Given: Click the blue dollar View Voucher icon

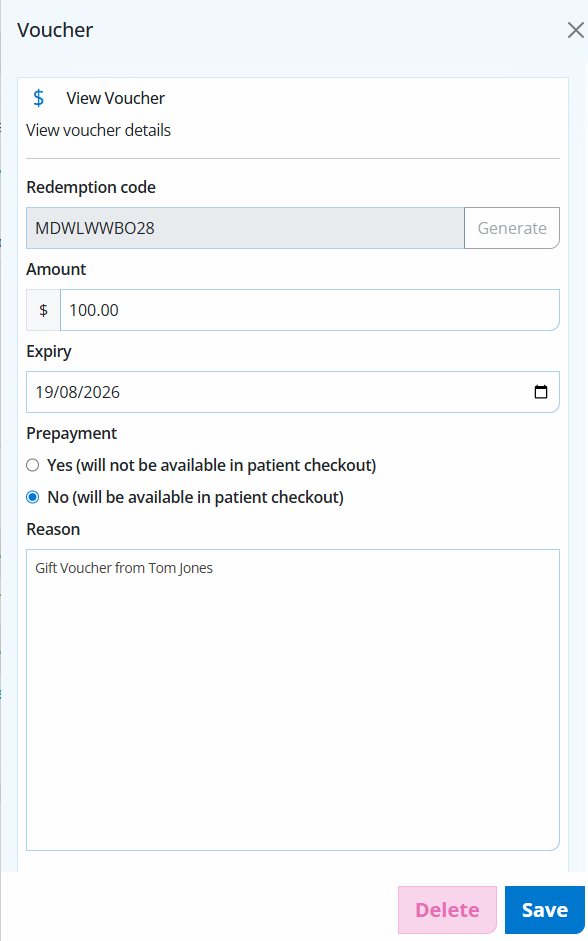Looking at the screenshot, I should [38, 98].
